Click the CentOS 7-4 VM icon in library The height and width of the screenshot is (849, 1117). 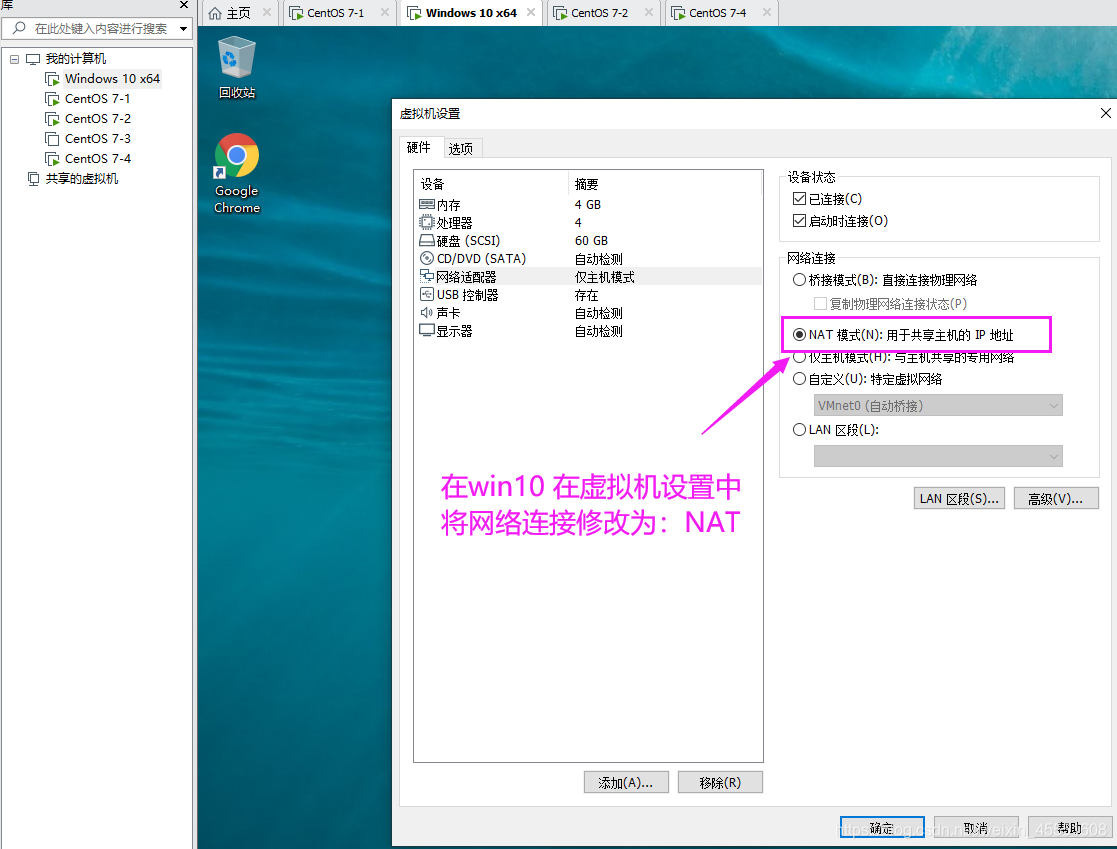click(52, 158)
